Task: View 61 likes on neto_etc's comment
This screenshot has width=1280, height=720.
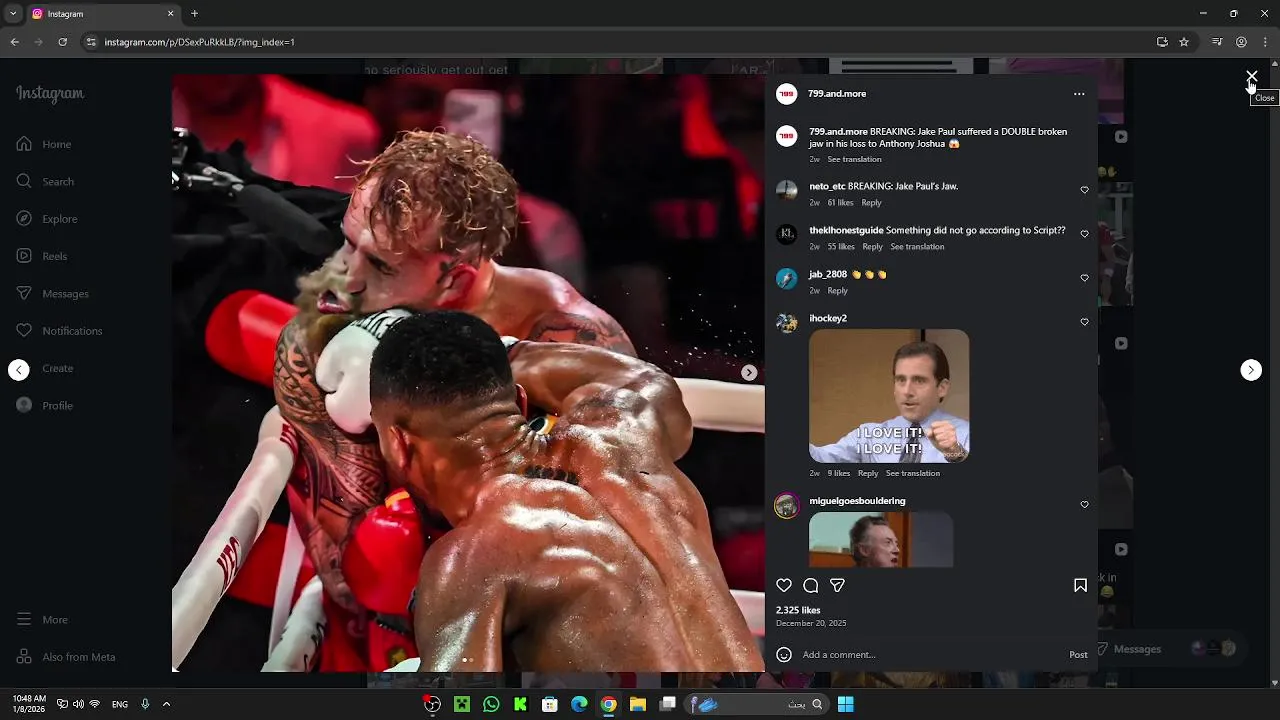Action: pos(840,203)
